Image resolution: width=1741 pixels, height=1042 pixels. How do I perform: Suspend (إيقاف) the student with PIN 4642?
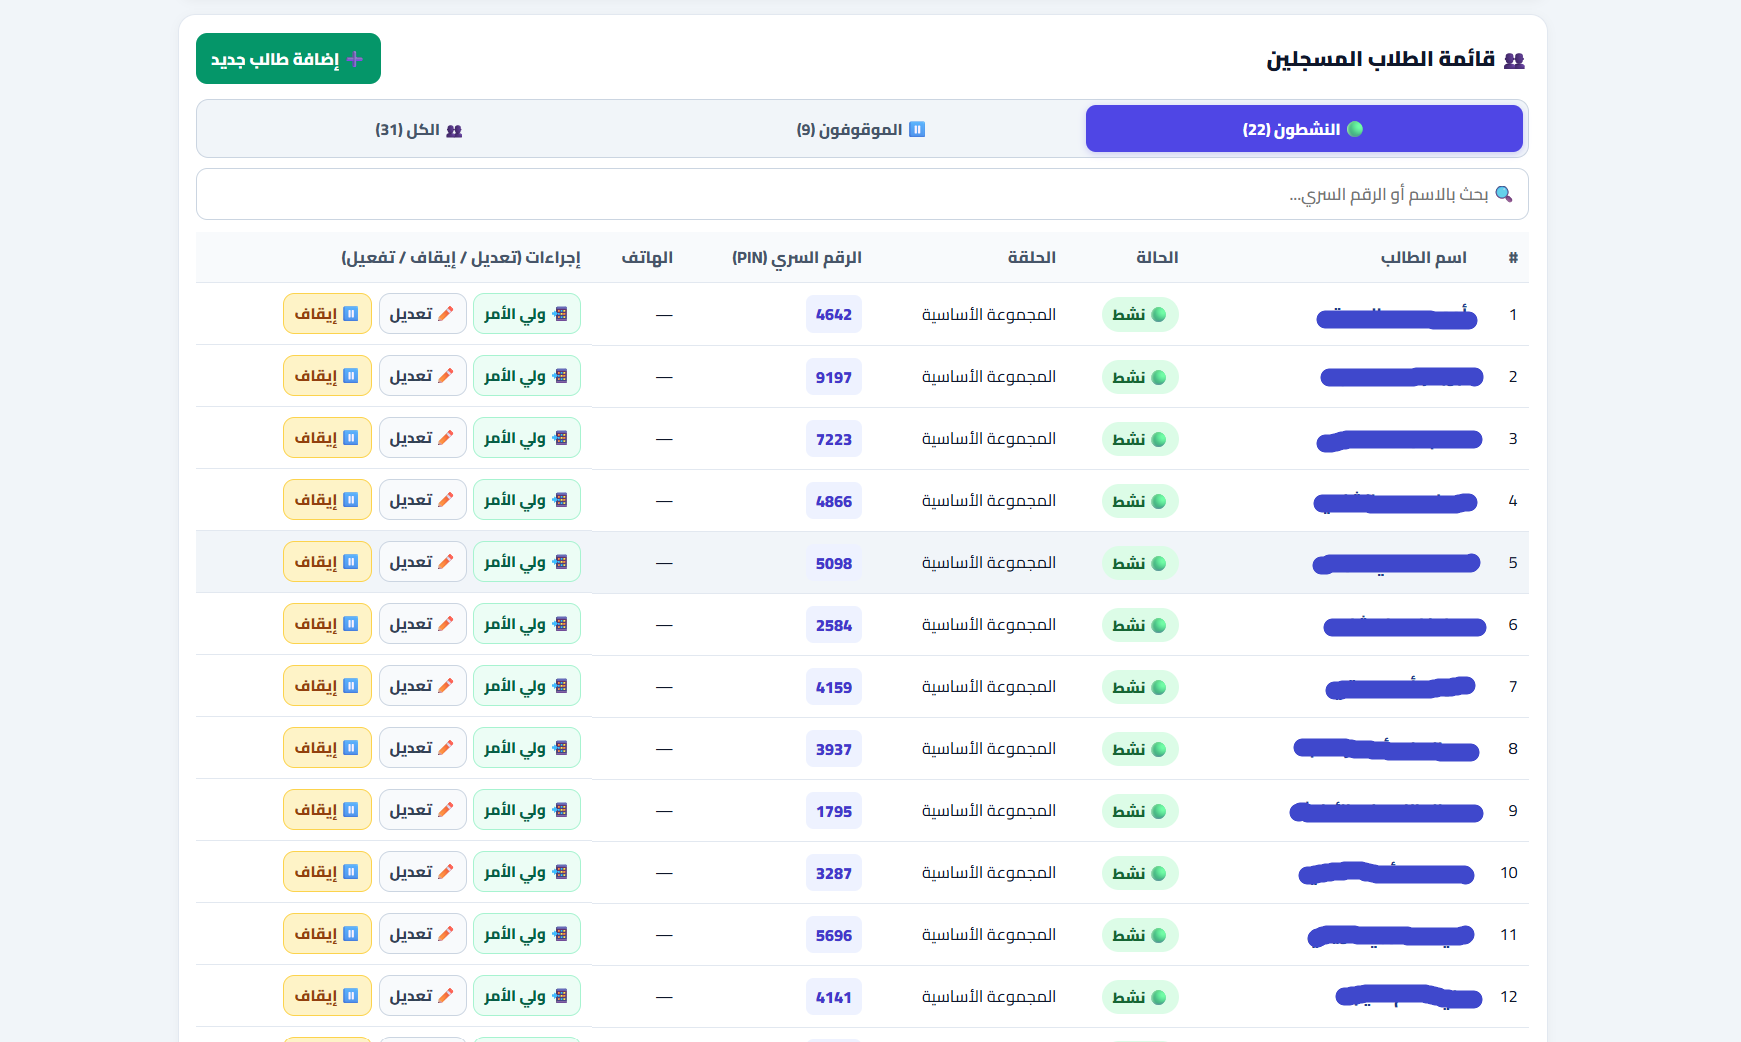(327, 314)
